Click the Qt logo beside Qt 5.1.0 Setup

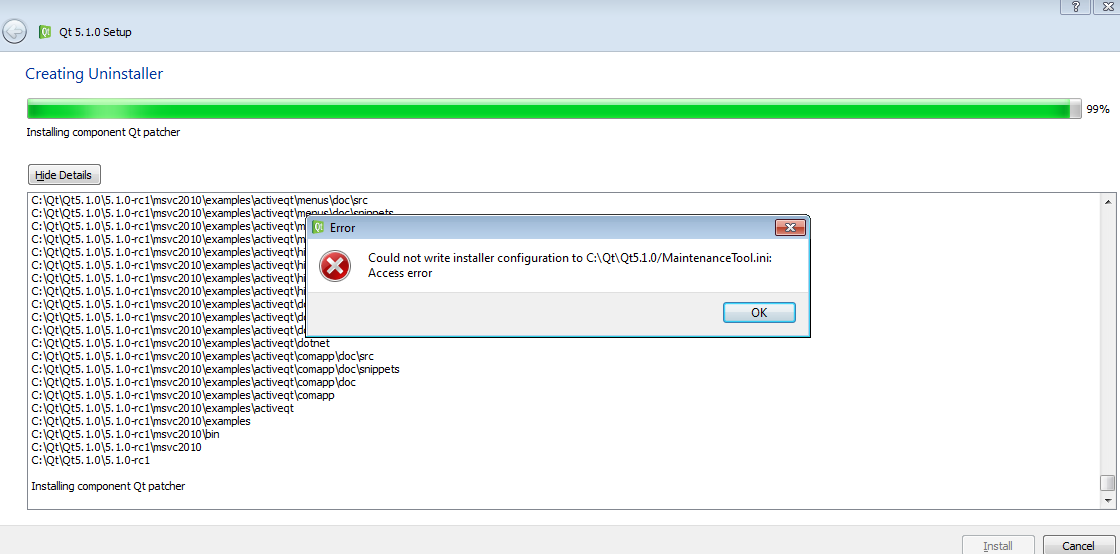tap(45, 32)
